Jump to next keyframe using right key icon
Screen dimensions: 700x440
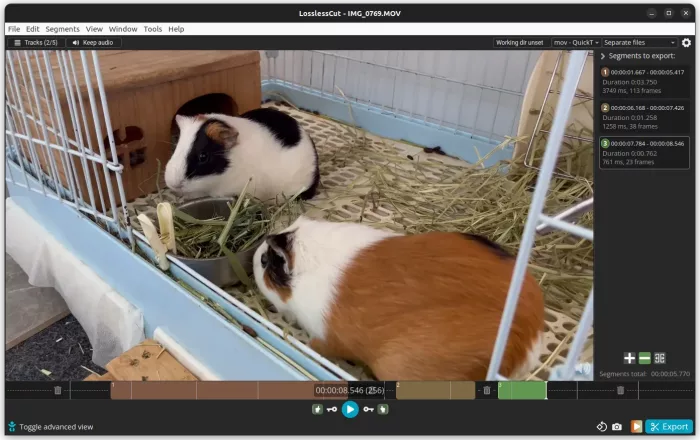pyautogui.click(x=368, y=409)
